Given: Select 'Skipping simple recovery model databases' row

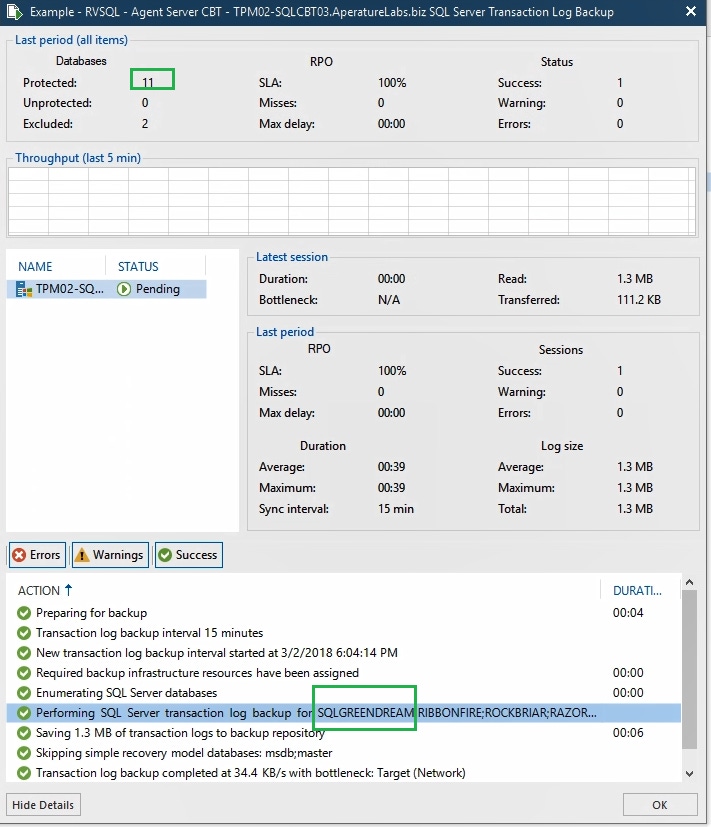Looking at the screenshot, I should coord(343,753).
